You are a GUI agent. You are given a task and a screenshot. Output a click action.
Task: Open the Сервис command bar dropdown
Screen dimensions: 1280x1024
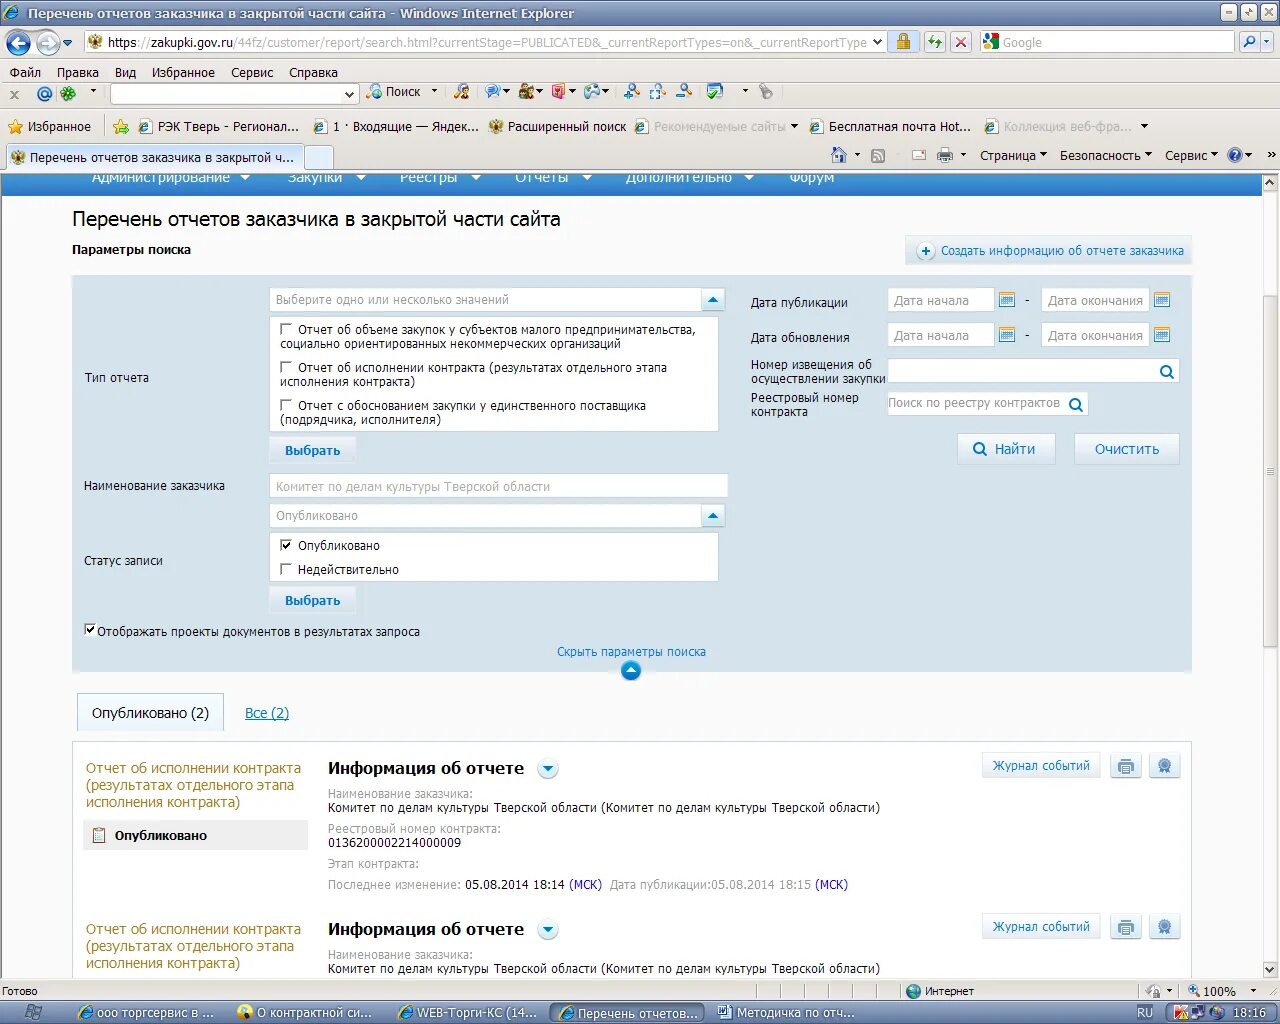click(x=1191, y=155)
